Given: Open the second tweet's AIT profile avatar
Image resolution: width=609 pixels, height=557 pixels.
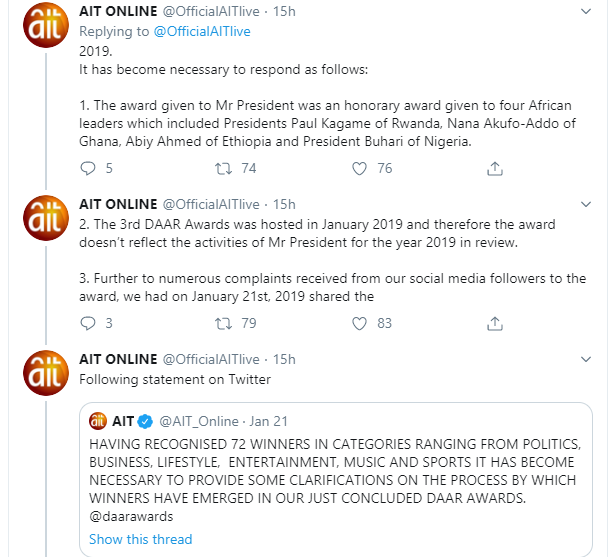Looking at the screenshot, I should (x=46, y=218).
